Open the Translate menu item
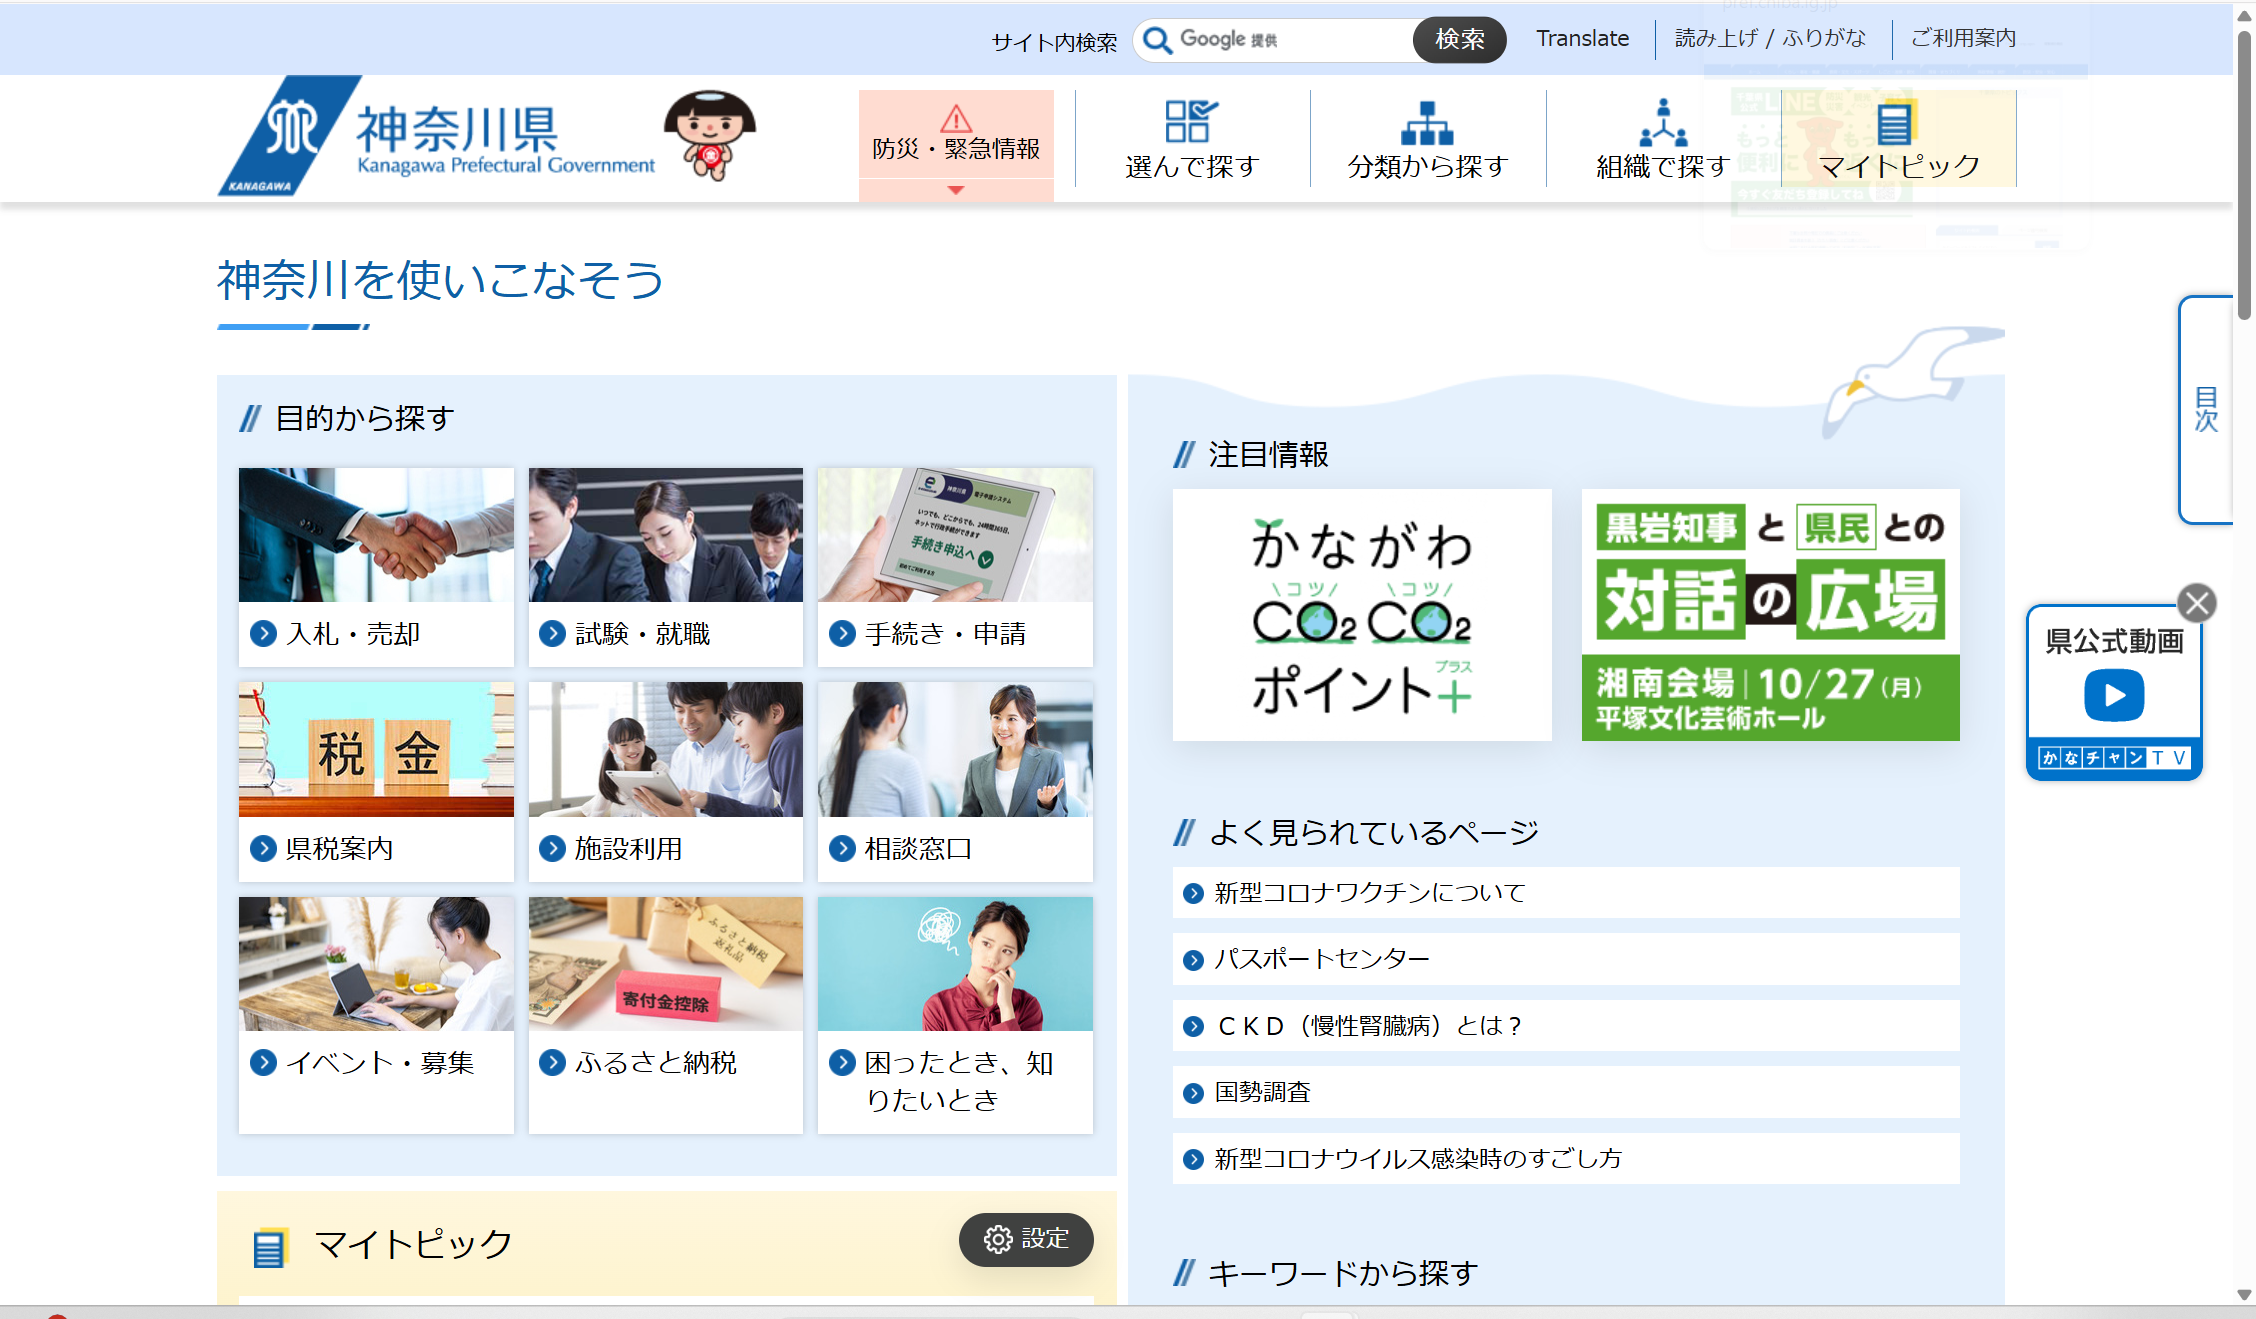Image resolution: width=2256 pixels, height=1319 pixels. pyautogui.click(x=1582, y=39)
